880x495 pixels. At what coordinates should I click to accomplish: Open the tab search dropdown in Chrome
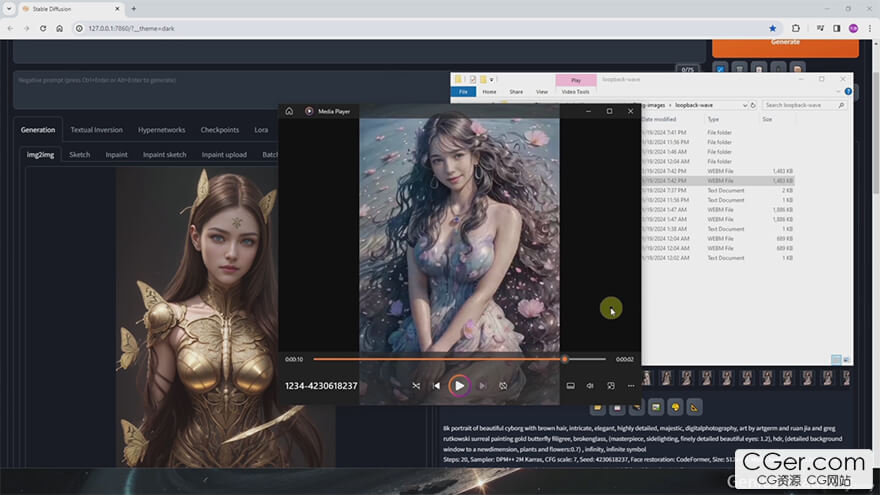pyautogui.click(x=9, y=8)
